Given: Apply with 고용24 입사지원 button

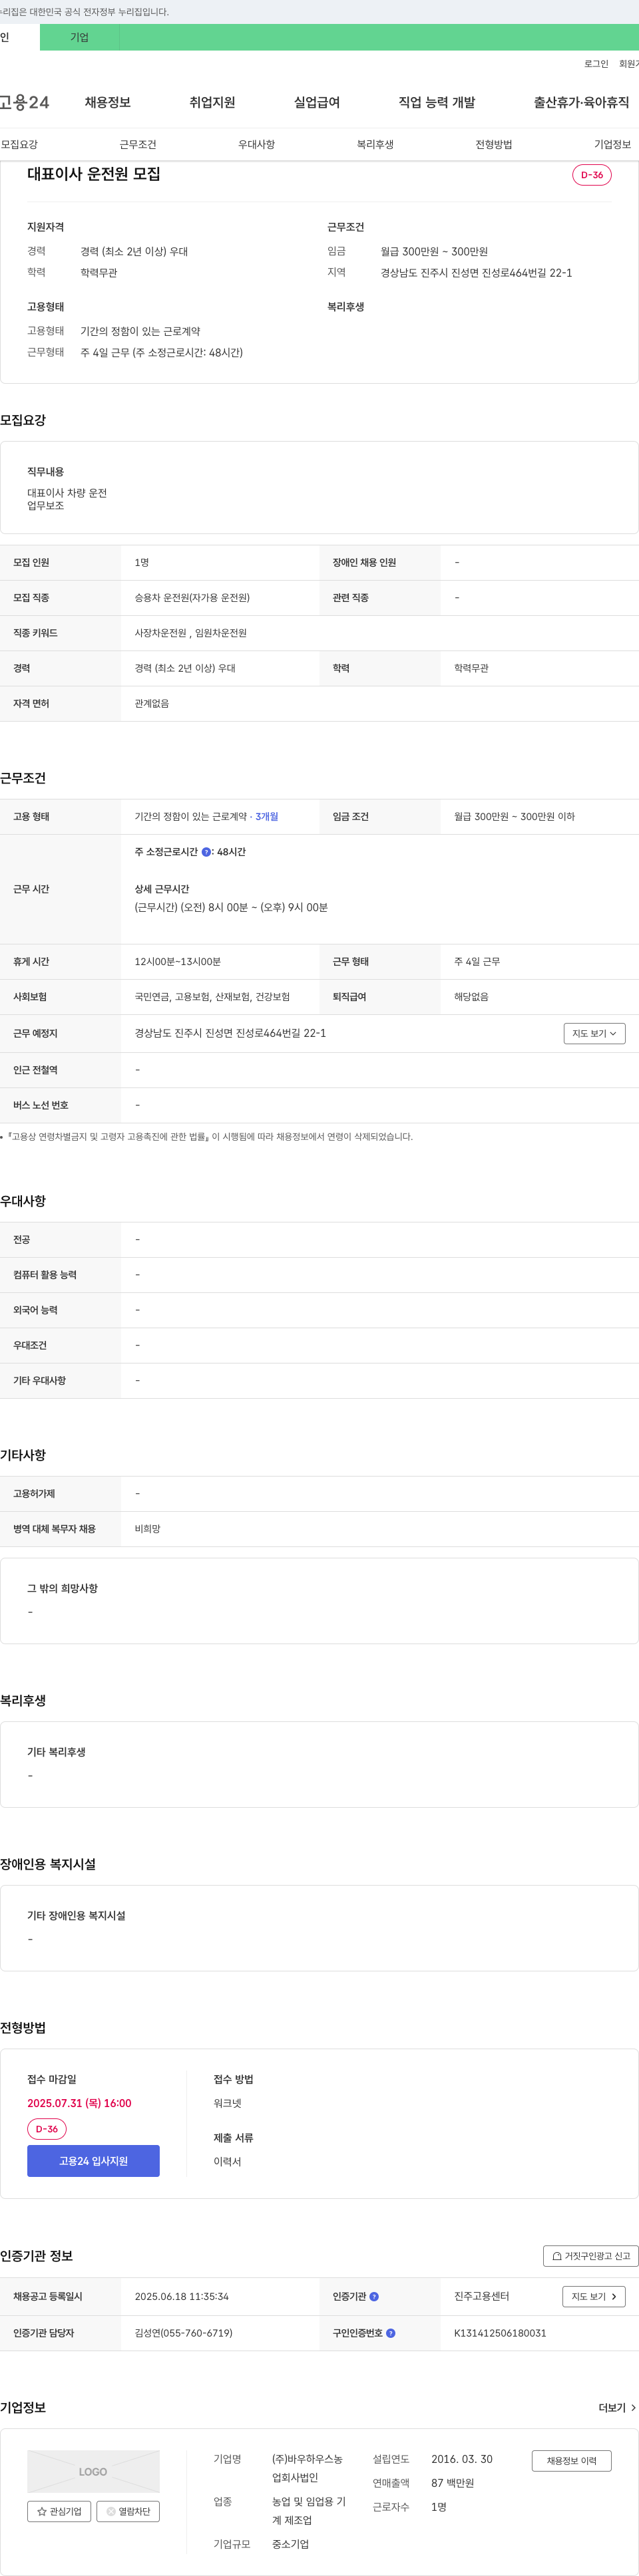Looking at the screenshot, I should (93, 2161).
